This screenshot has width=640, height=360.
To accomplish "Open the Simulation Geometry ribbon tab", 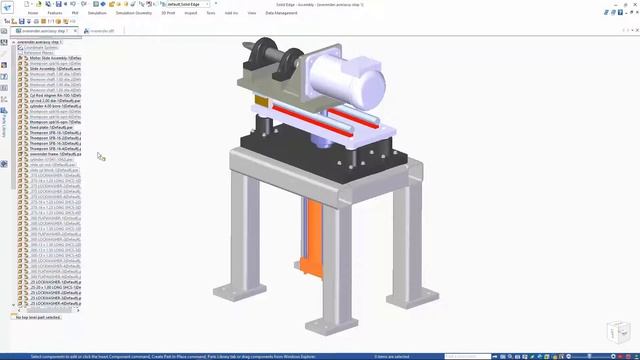I will pos(133,13).
